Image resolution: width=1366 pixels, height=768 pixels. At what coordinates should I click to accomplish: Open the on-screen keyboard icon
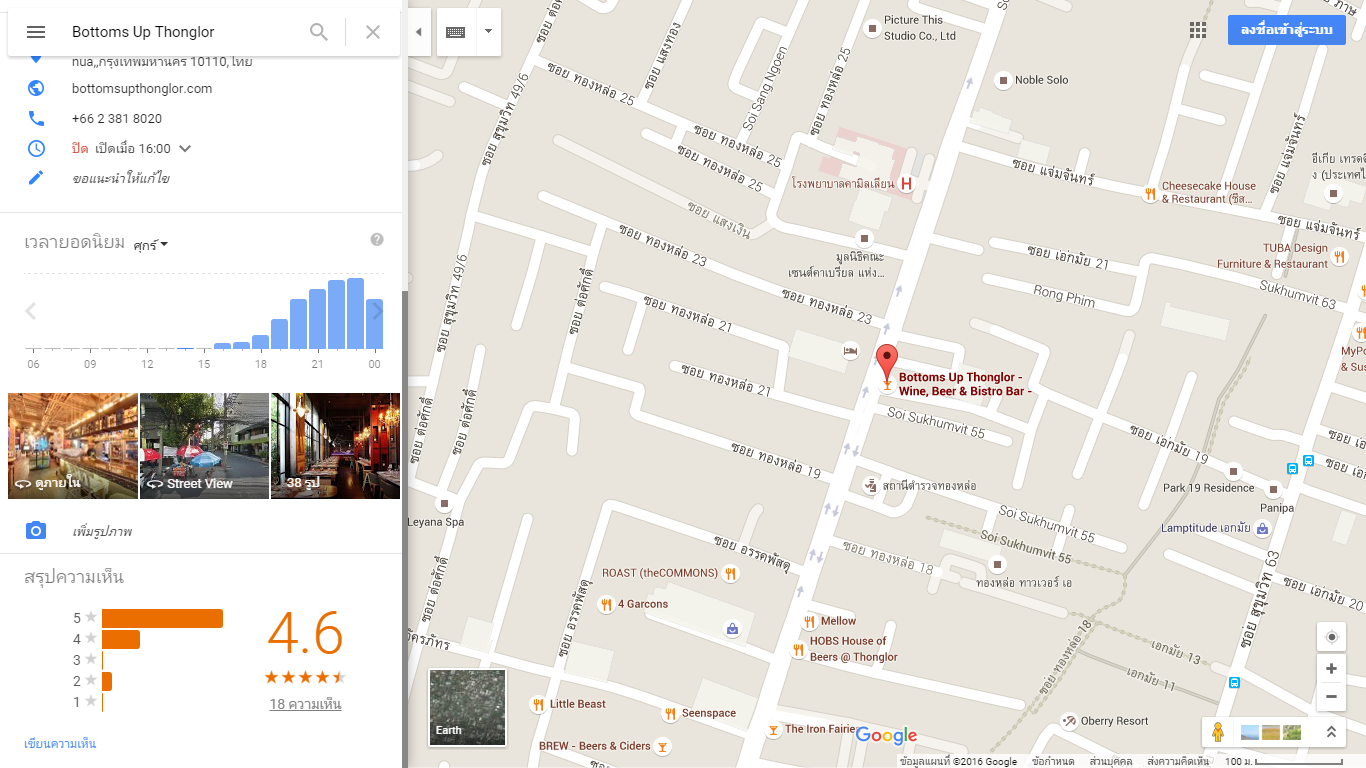(x=456, y=32)
